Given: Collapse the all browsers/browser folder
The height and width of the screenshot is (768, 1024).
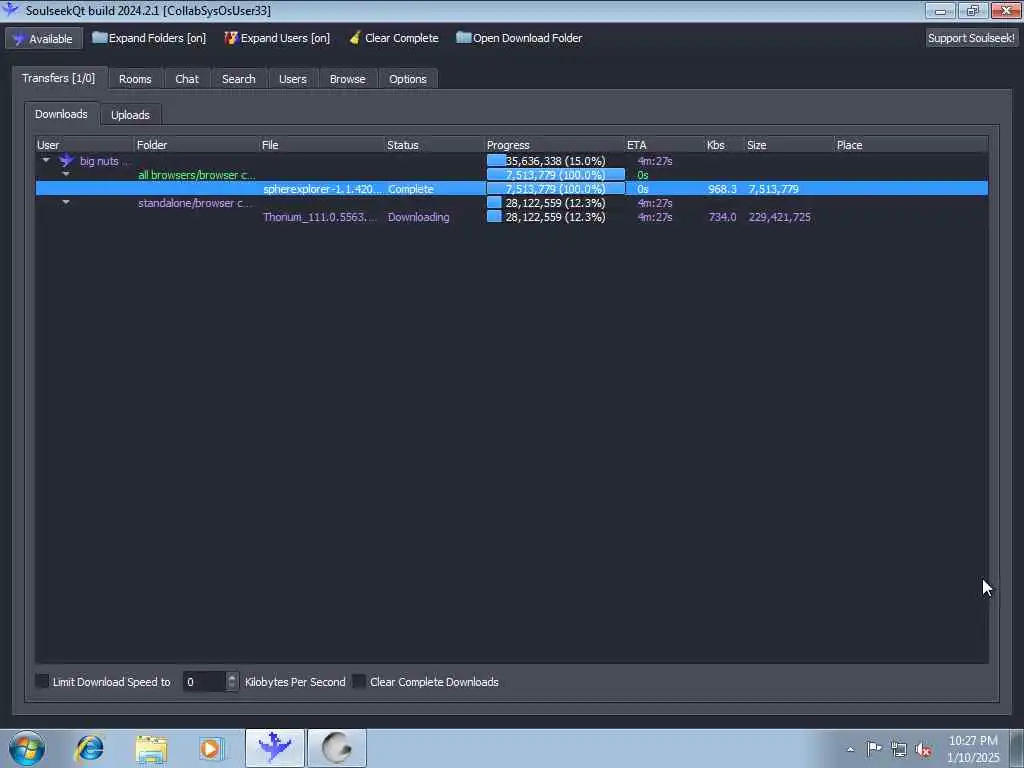Looking at the screenshot, I should (x=66, y=174).
